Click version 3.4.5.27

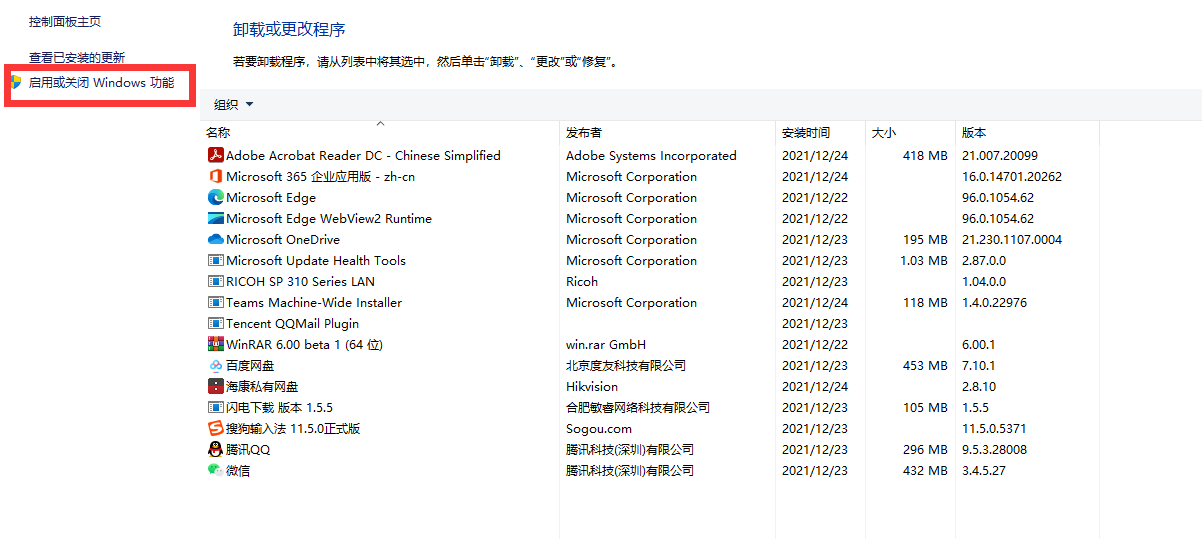tap(983, 470)
